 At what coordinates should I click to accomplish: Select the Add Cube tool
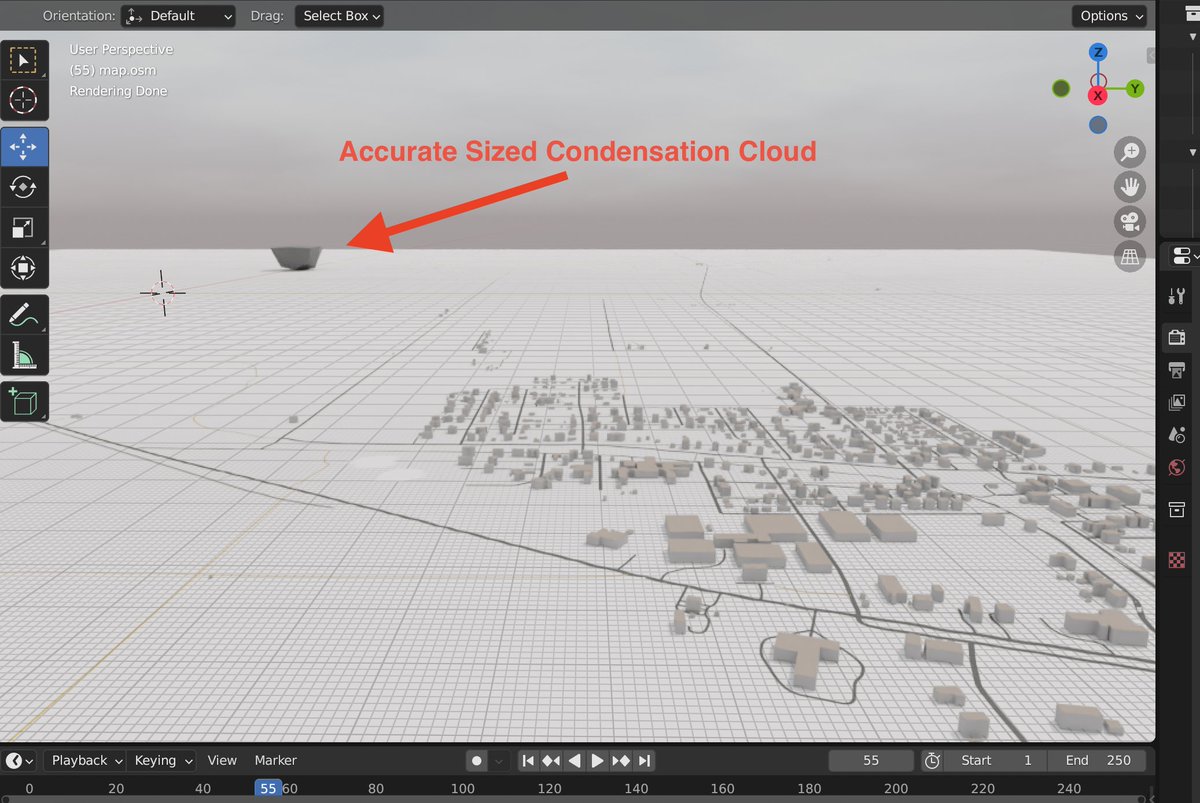point(25,401)
